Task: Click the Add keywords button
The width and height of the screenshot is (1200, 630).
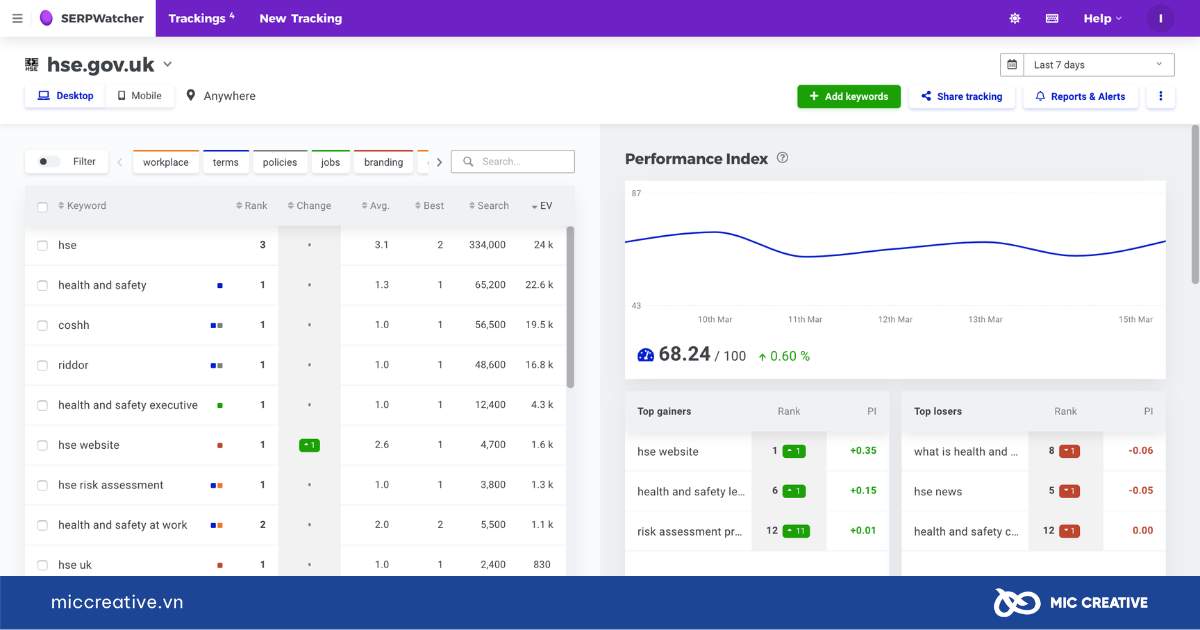Action: [x=849, y=96]
